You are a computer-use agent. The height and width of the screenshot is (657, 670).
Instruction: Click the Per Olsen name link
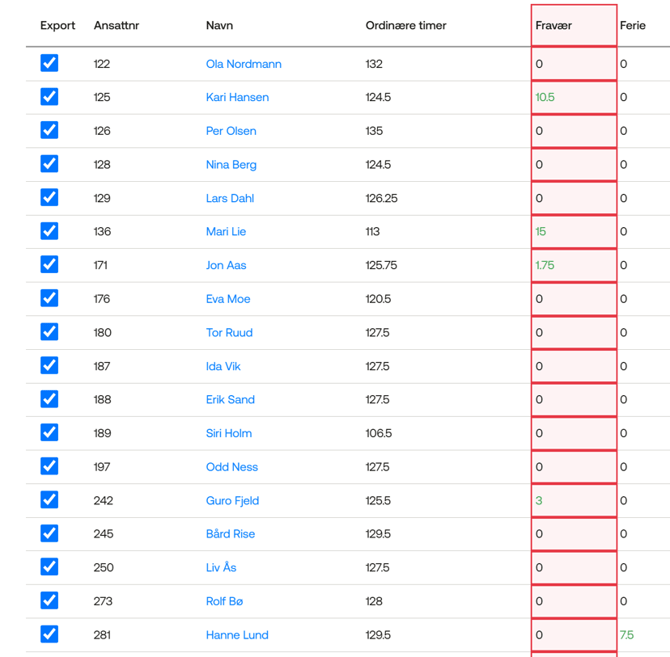(x=231, y=131)
